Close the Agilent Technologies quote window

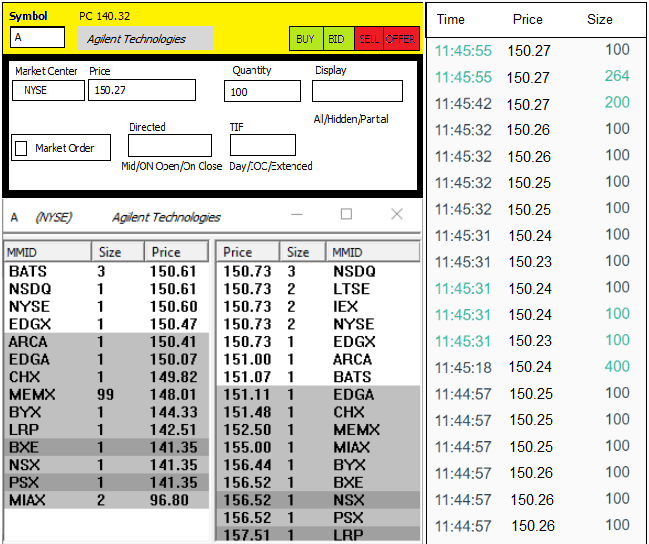point(397,214)
